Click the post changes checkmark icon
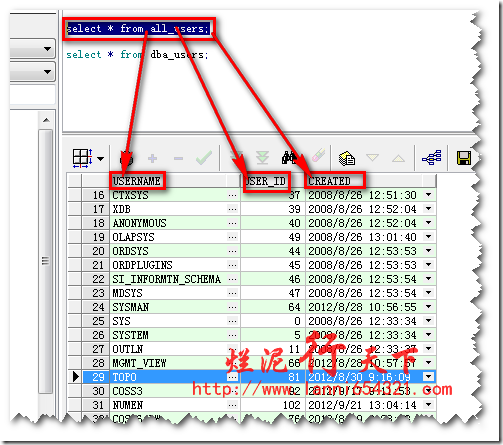503x445 pixels. point(204,158)
